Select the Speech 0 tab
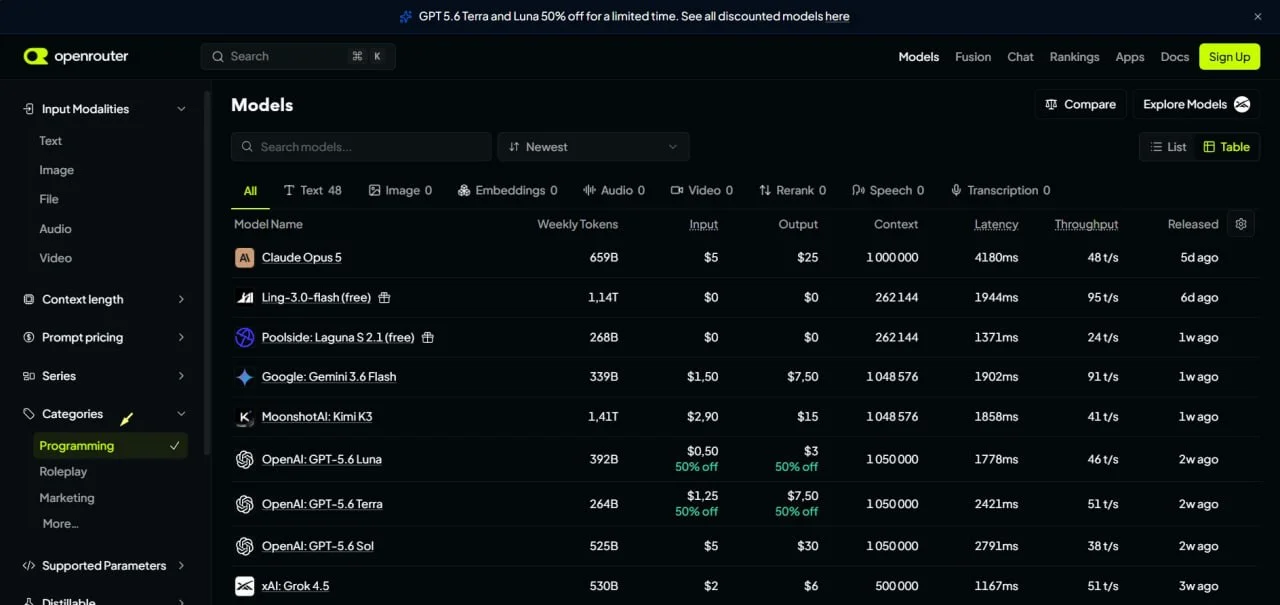The image size is (1280, 605). (x=888, y=191)
